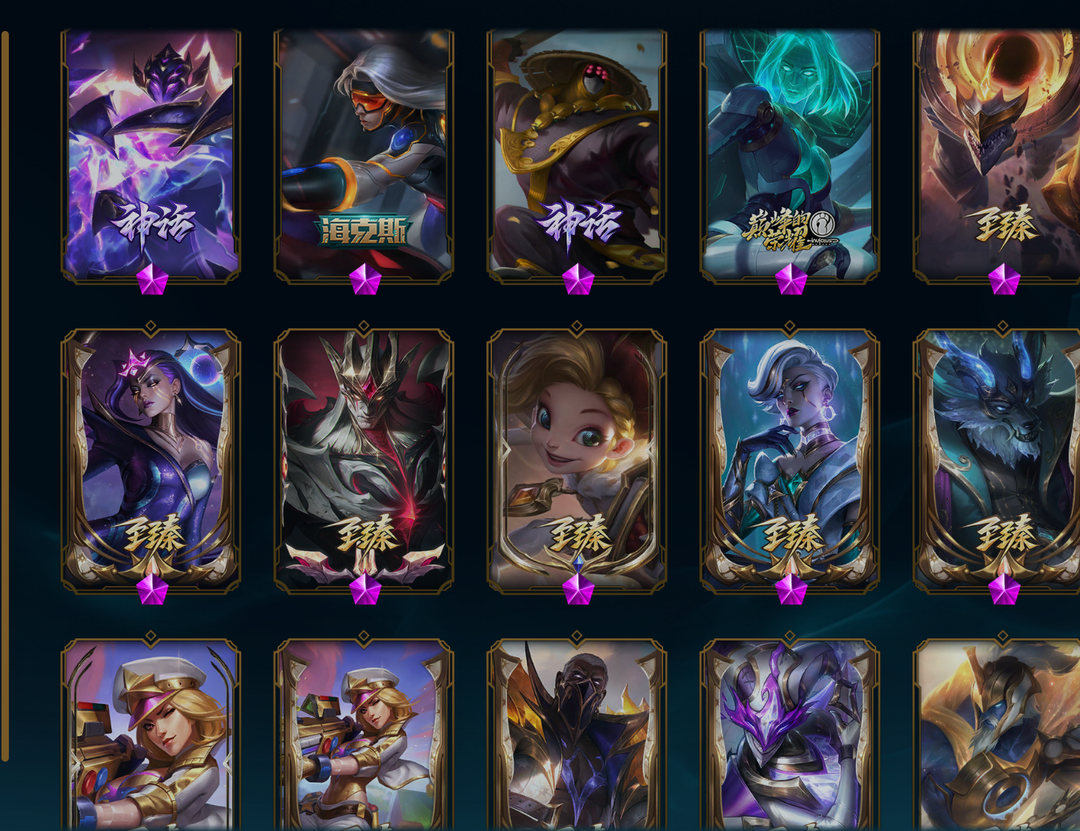Open the blonde gunner skin aiming a rifle
1080x831 pixels.
pyautogui.click(x=364, y=735)
